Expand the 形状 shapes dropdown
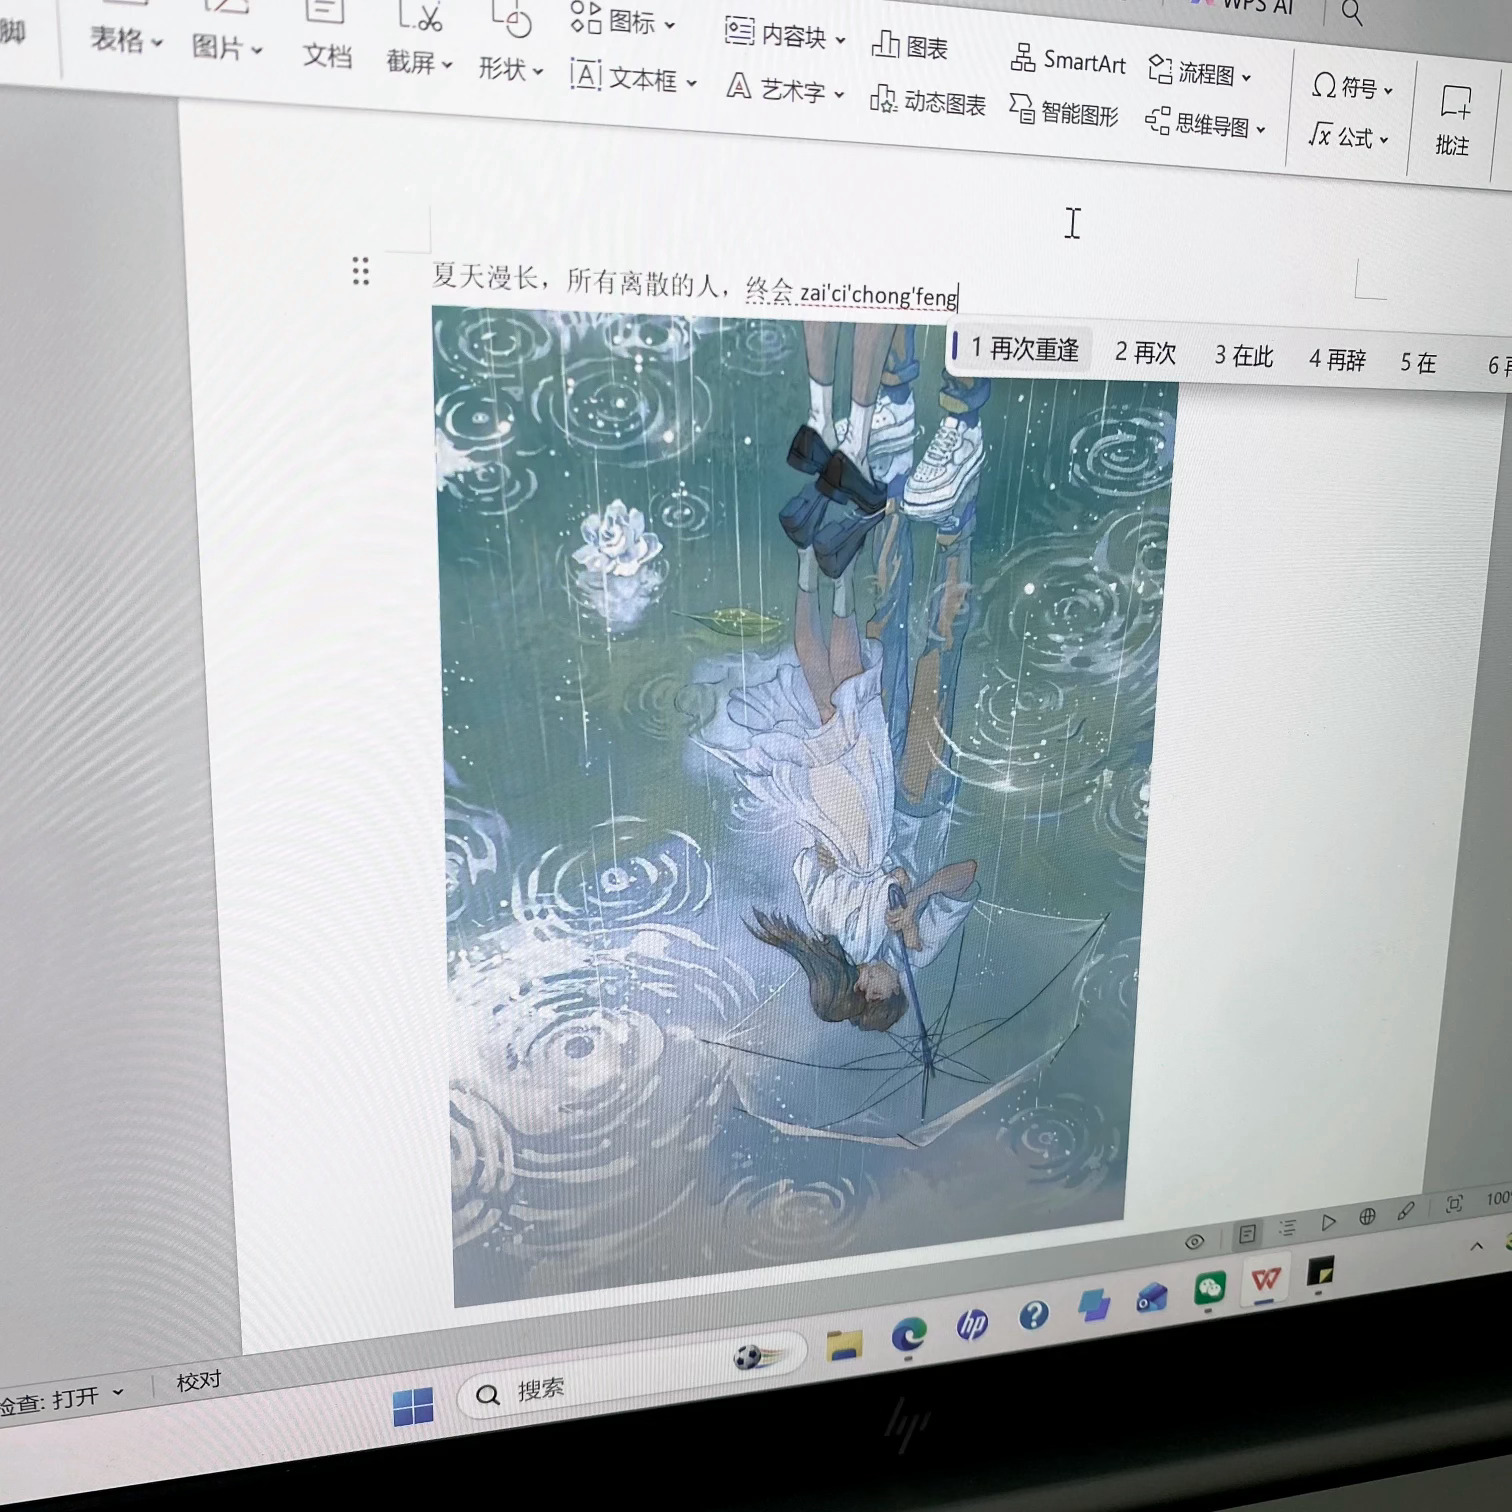 point(510,69)
